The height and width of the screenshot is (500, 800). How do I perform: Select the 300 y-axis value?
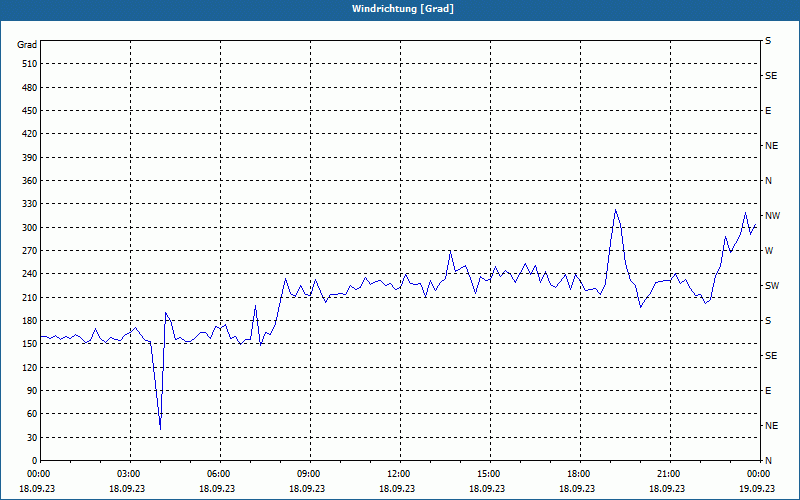30,228
